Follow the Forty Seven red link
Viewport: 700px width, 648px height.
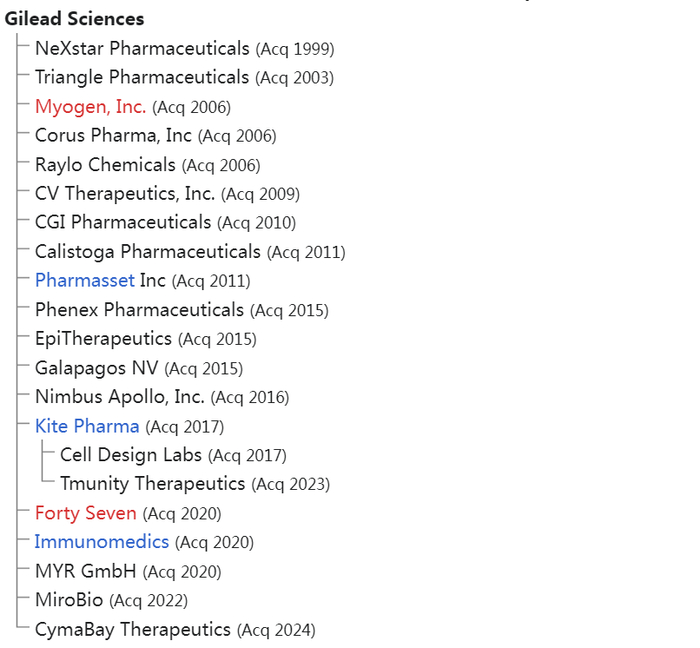[x=85, y=513]
